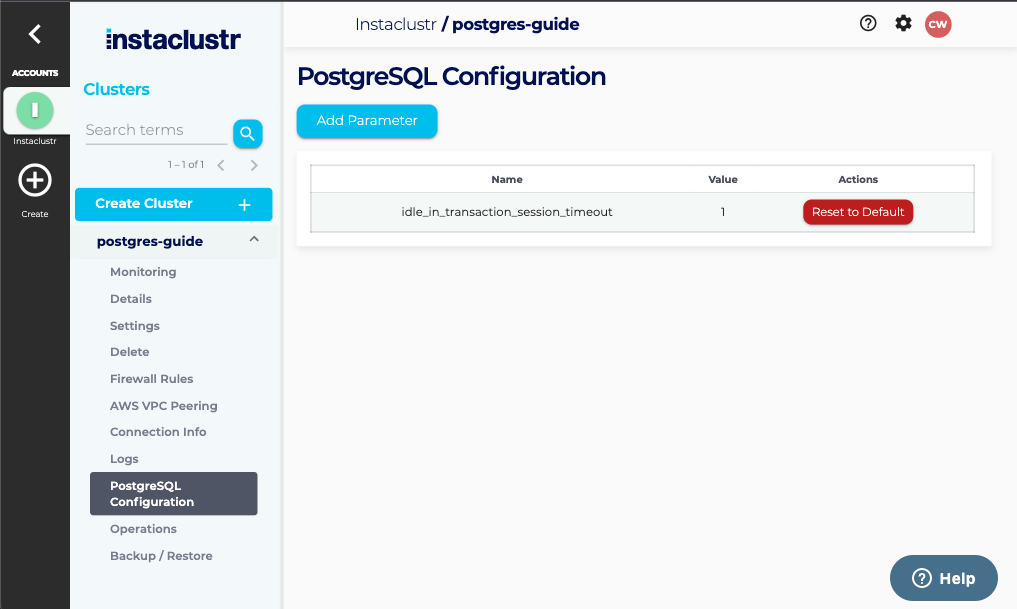This screenshot has width=1017, height=609.
Task: Click the Instaclustr breadcrumb link
Action: tap(395, 24)
